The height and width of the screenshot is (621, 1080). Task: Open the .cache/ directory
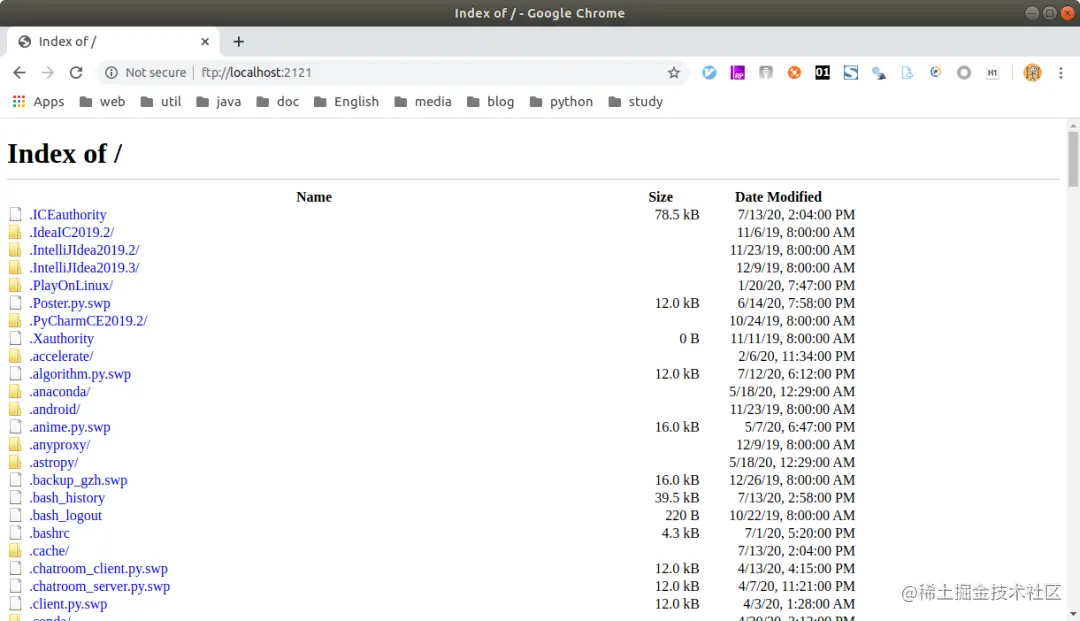tap(49, 551)
